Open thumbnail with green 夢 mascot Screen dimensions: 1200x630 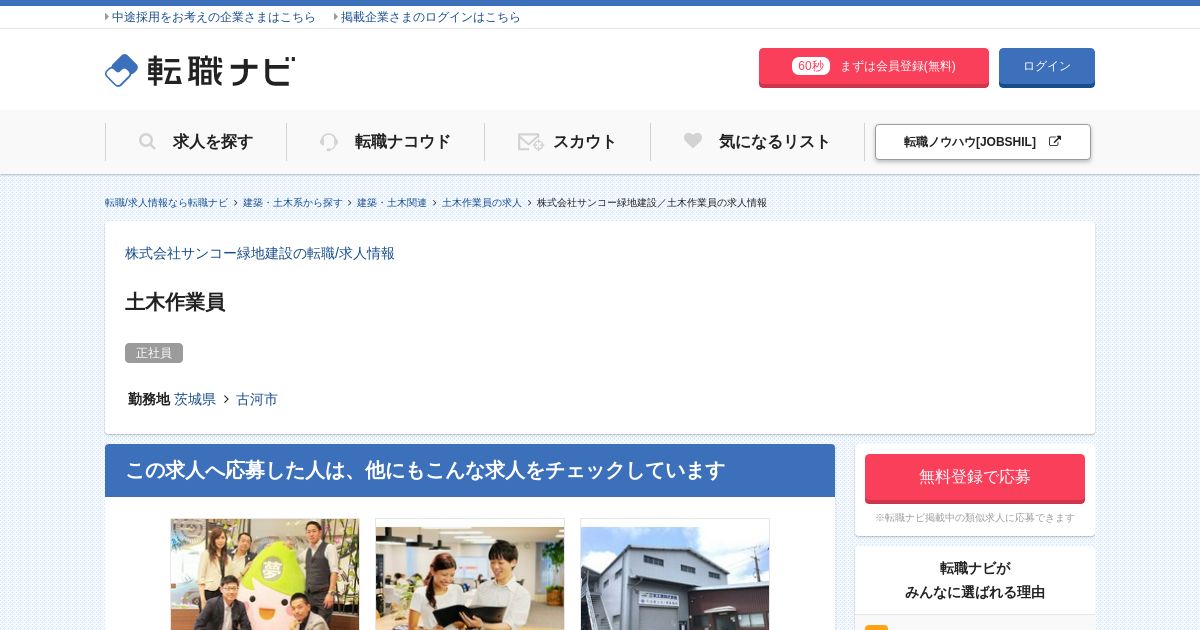pyautogui.click(x=265, y=574)
